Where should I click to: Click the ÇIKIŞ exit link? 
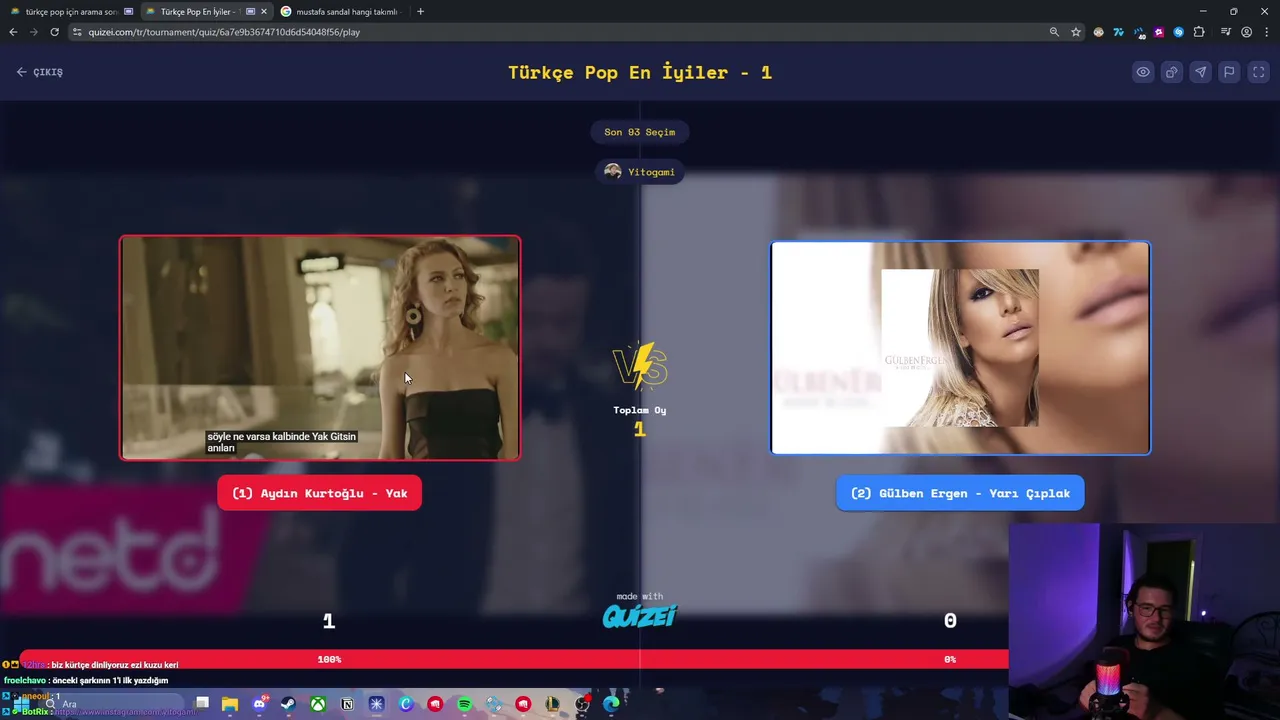[40, 72]
